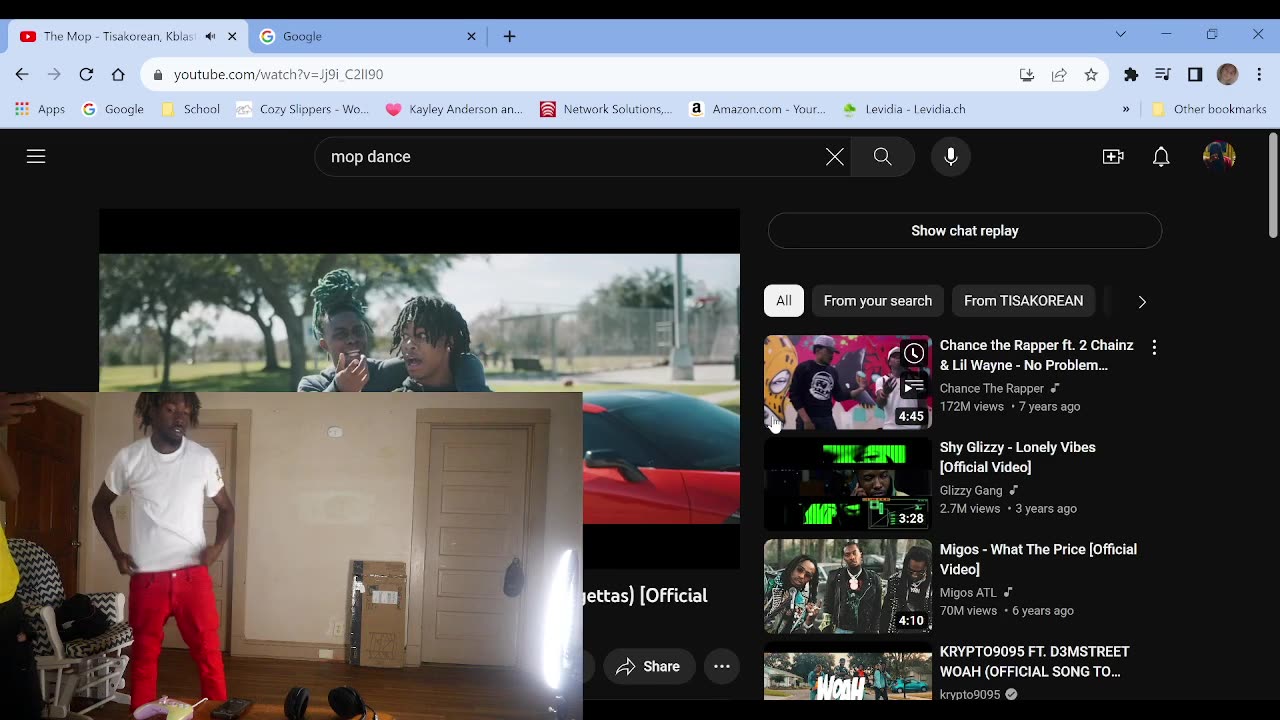
Task: Open the Chrome extensions puzzle icon
Action: (1131, 74)
